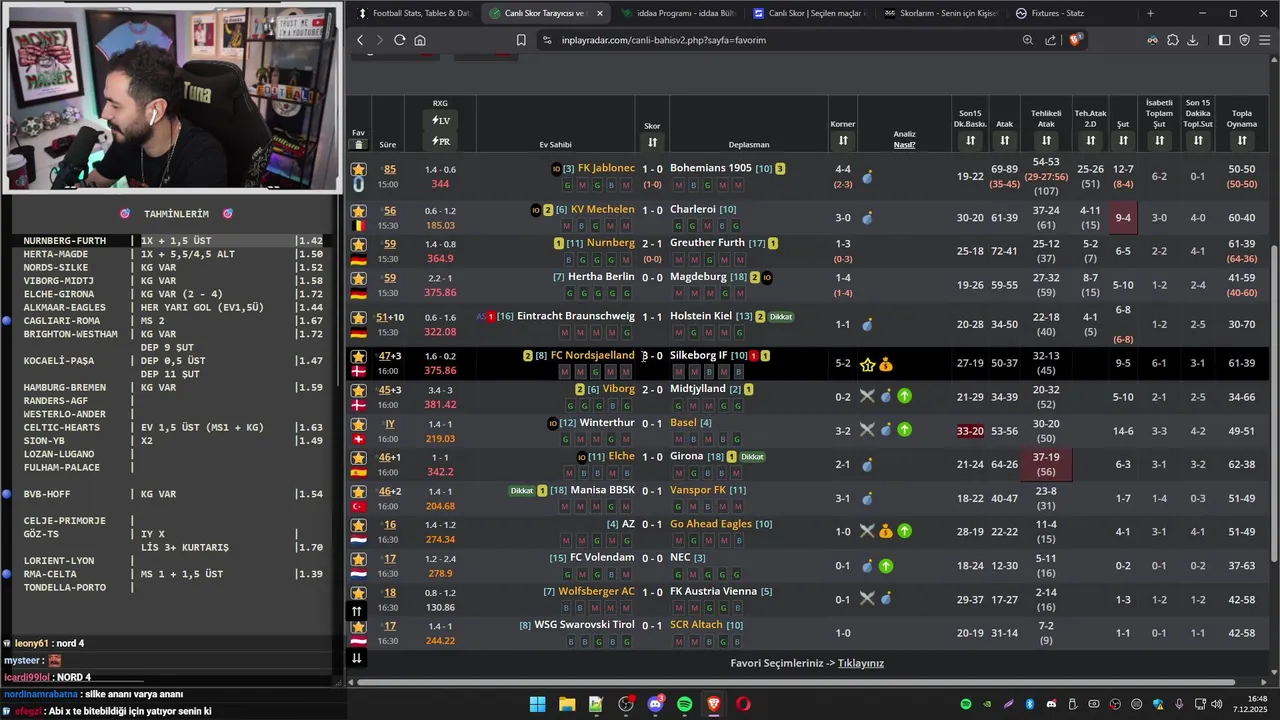Click the bomb icon in FK Jablonec row
Image resolution: width=1280 pixels, height=720 pixels.
pyautogui.click(x=867, y=177)
